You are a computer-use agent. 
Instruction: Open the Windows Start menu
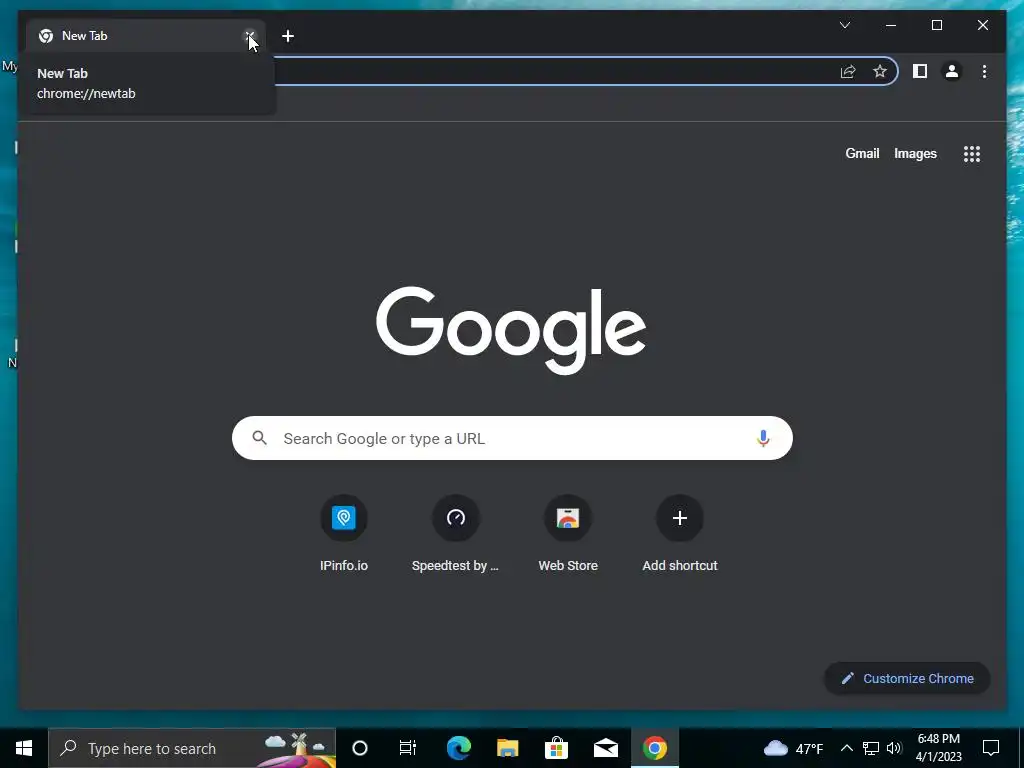[24, 748]
